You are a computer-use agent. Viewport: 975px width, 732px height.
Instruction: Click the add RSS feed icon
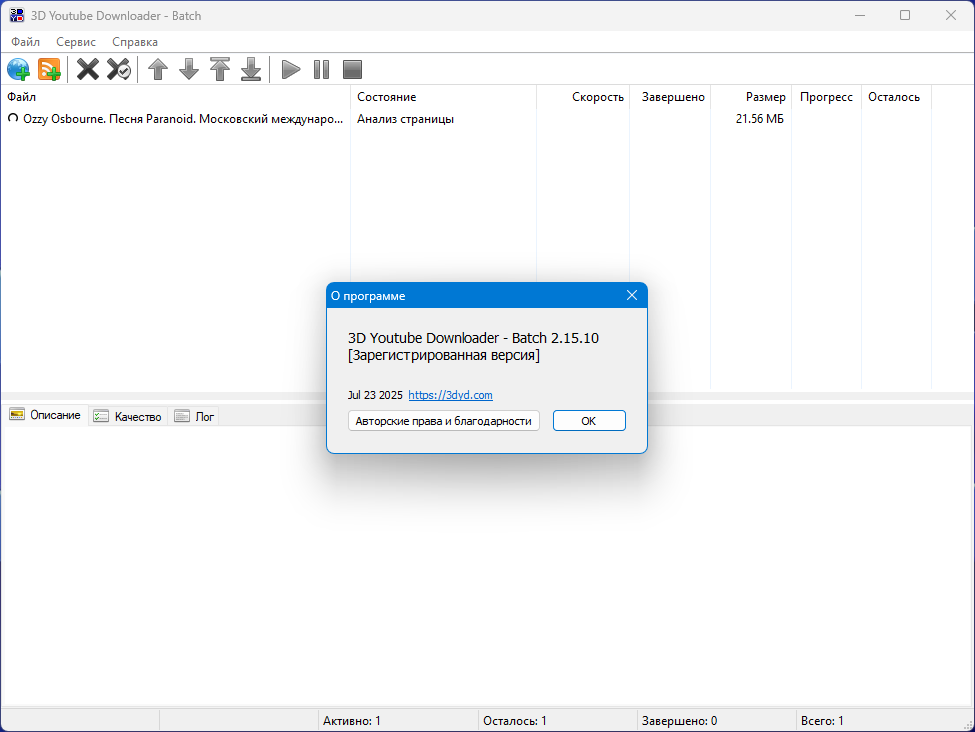click(x=49, y=69)
